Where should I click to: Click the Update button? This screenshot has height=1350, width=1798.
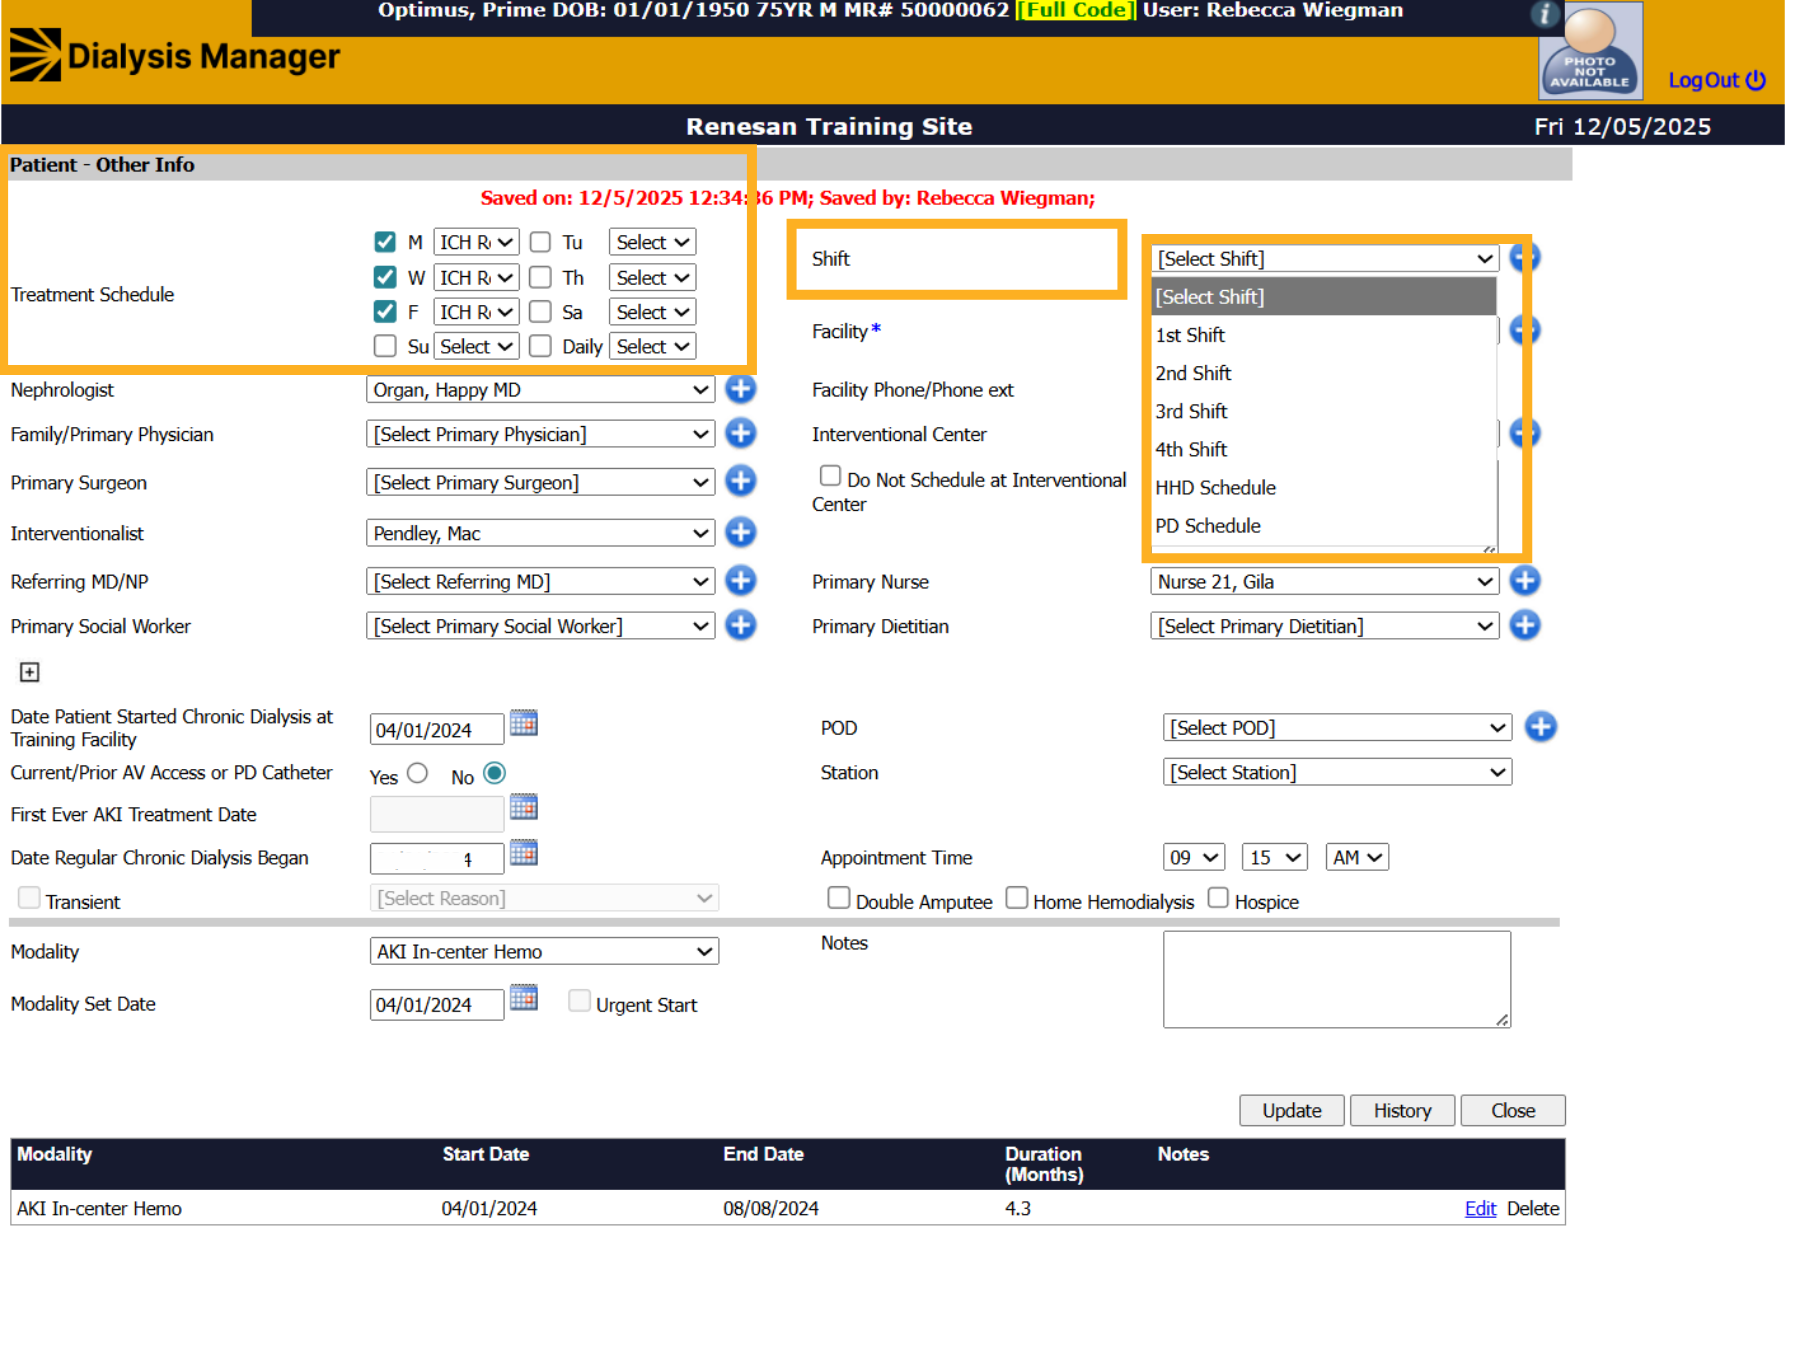[1291, 1110]
